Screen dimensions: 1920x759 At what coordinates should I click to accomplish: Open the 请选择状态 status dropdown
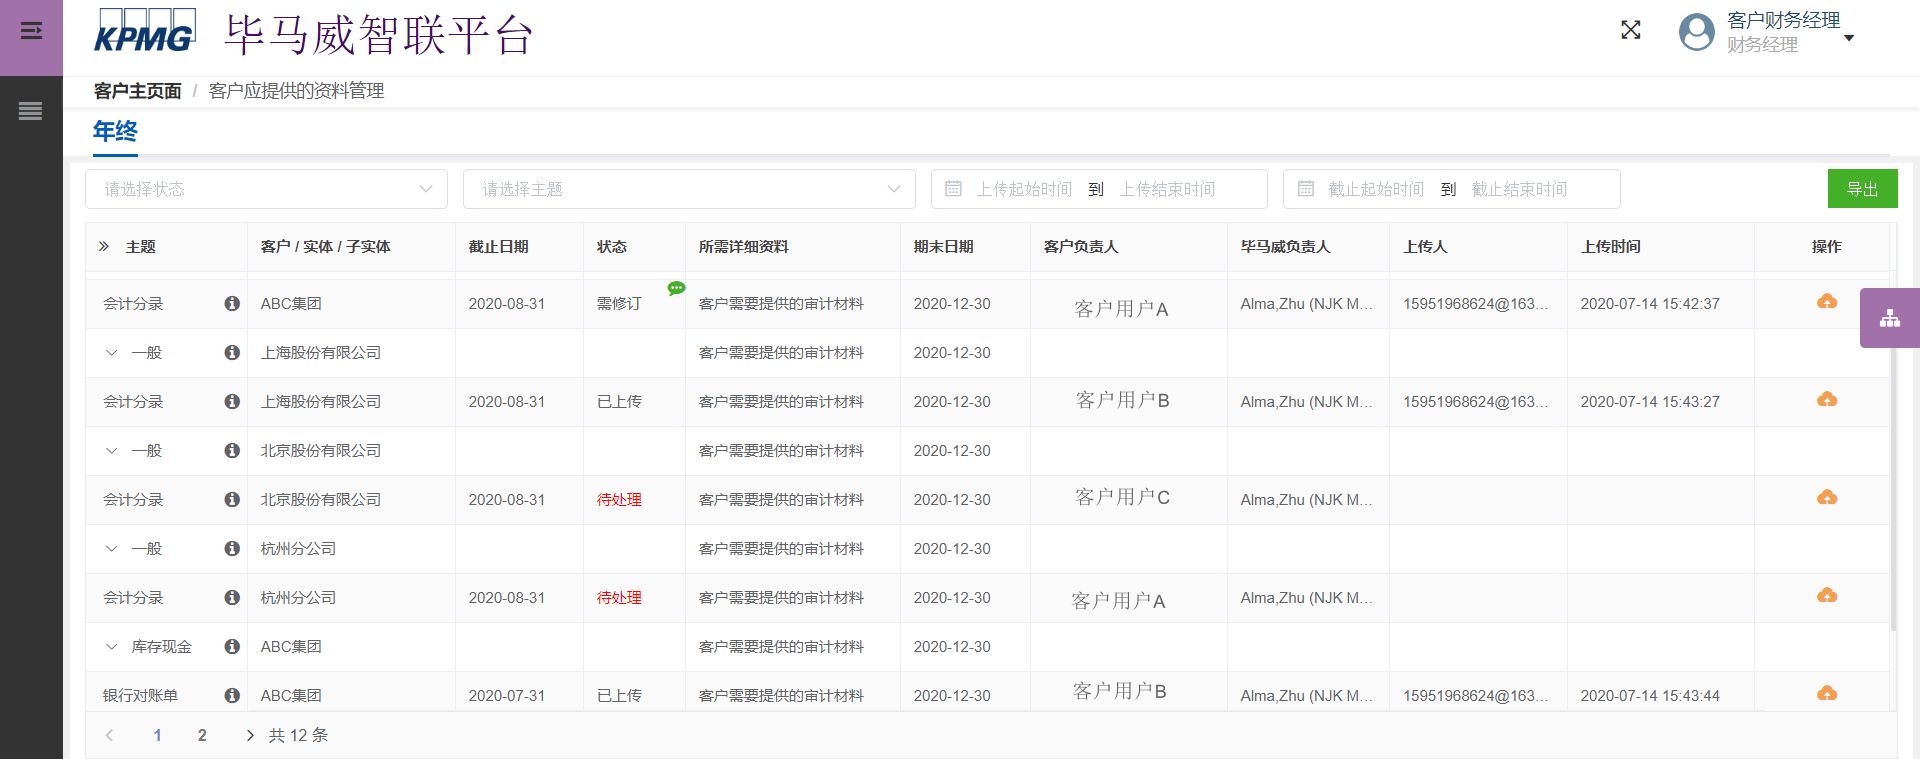click(x=266, y=189)
